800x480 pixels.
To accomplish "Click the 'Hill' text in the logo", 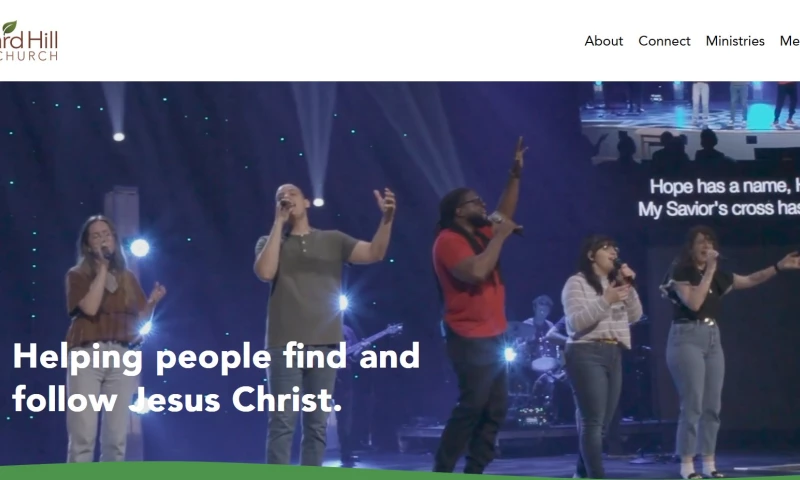I will pos(43,40).
